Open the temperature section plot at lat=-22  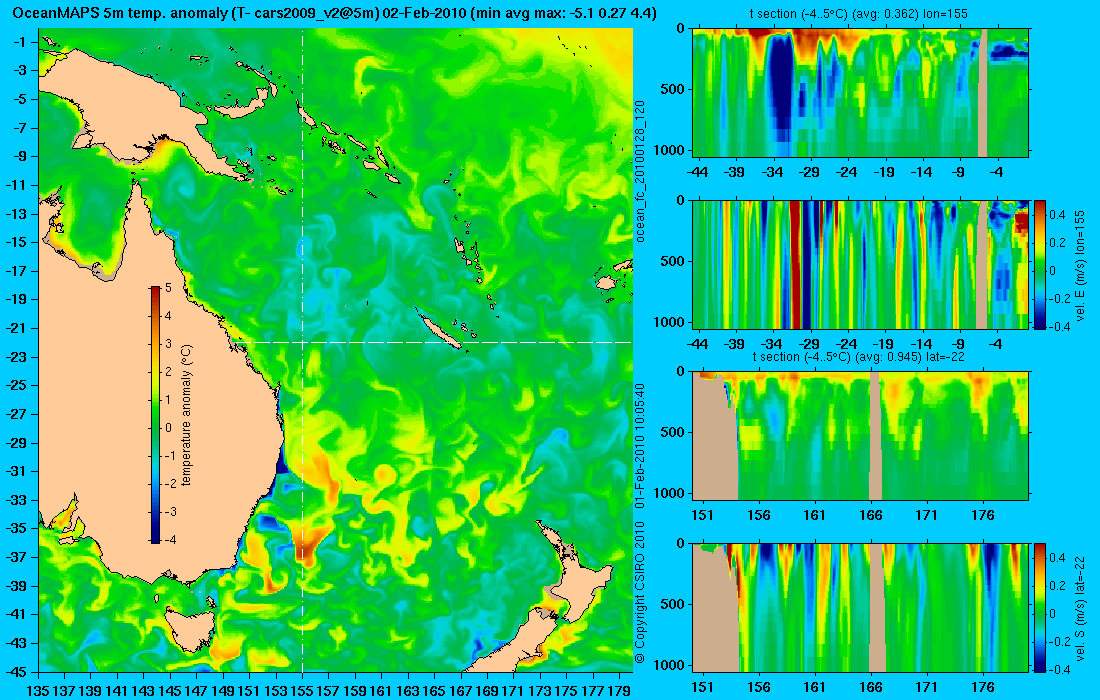click(861, 436)
